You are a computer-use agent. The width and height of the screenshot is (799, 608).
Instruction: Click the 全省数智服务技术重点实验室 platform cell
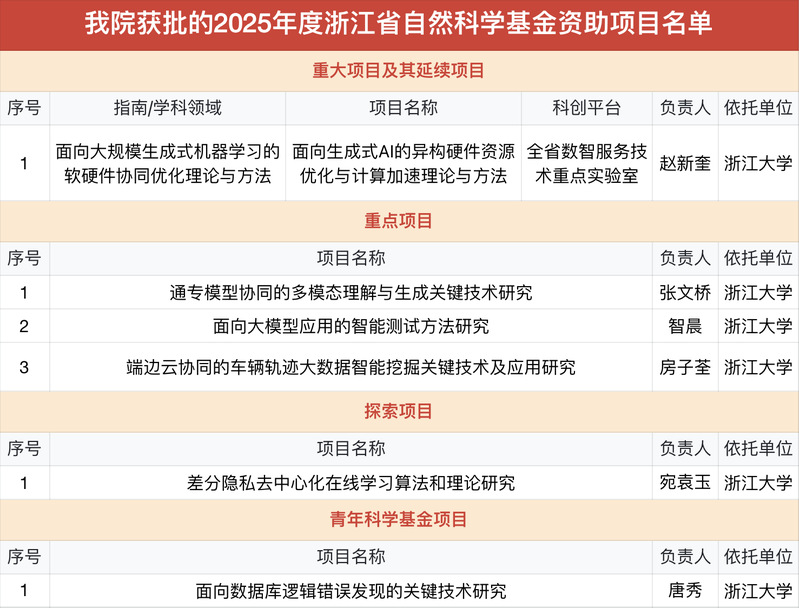pos(586,163)
